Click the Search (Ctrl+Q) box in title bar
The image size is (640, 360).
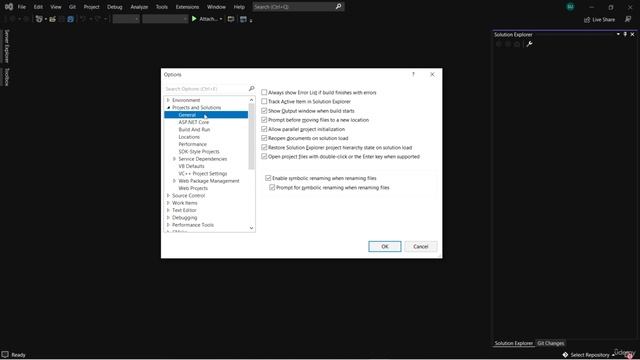point(294,7)
